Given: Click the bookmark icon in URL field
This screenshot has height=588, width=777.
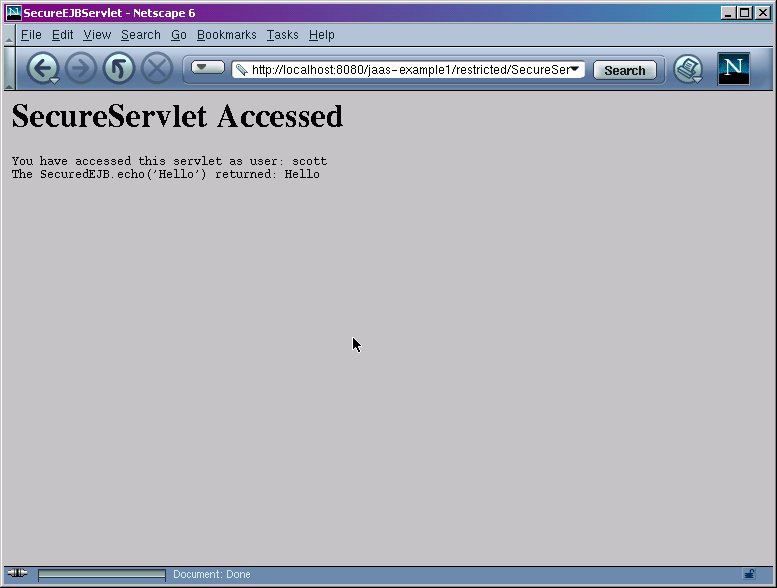Looking at the screenshot, I should click(x=241, y=70).
